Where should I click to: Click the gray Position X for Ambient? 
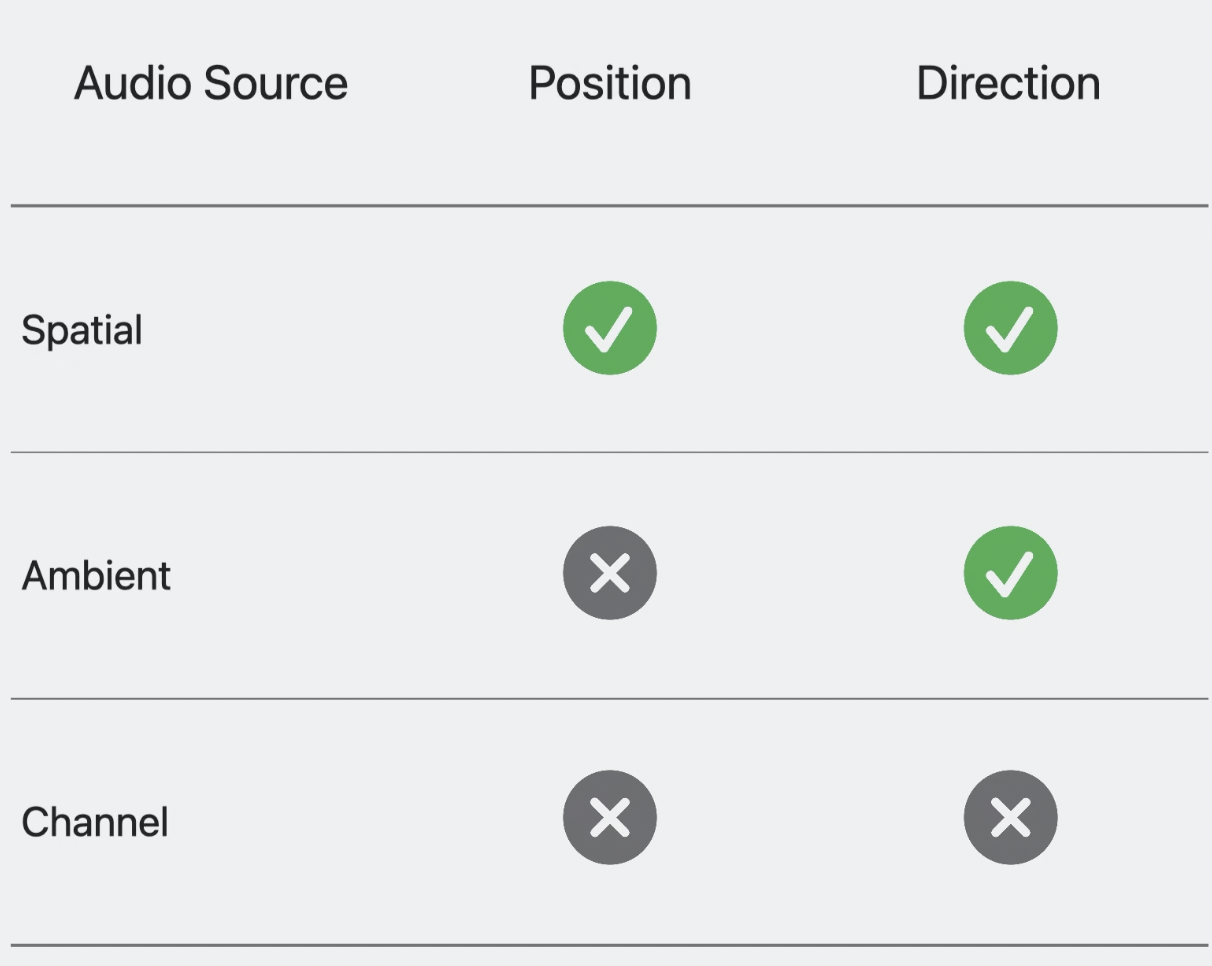(610, 573)
